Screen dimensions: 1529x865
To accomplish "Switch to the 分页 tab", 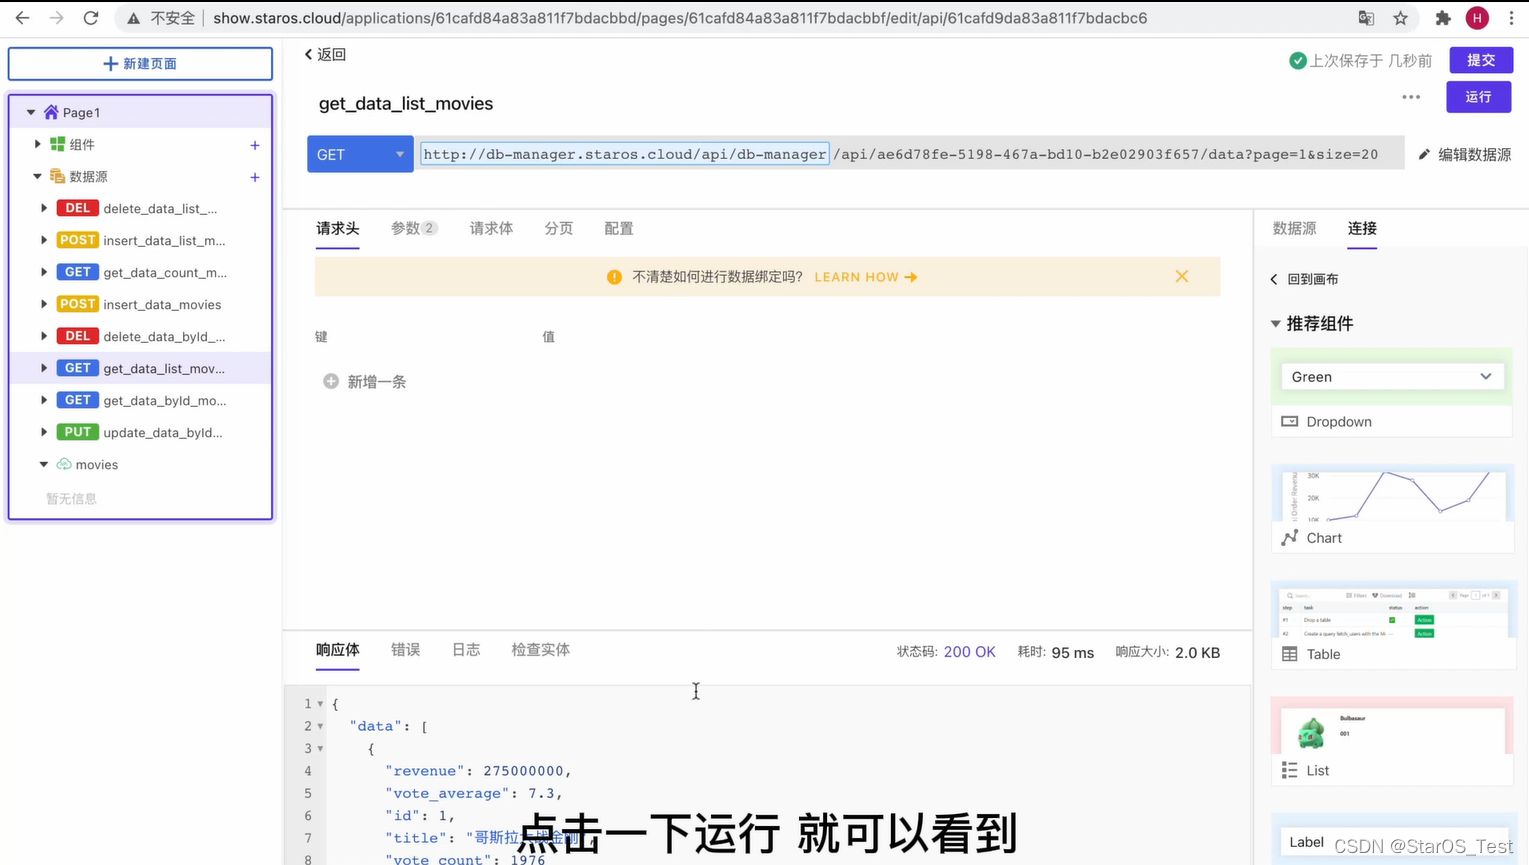I will (559, 228).
